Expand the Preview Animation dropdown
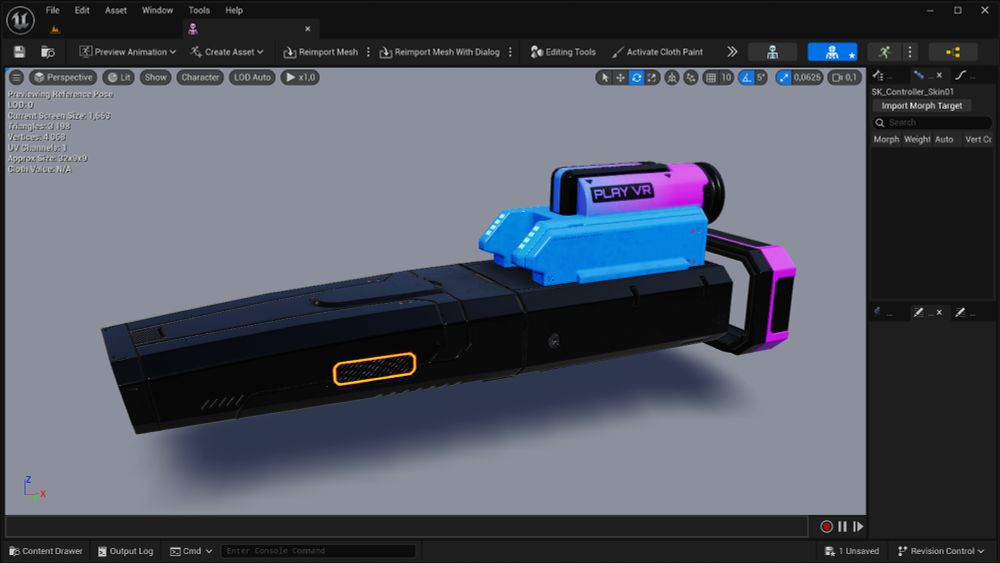1000x563 pixels. pyautogui.click(x=128, y=52)
